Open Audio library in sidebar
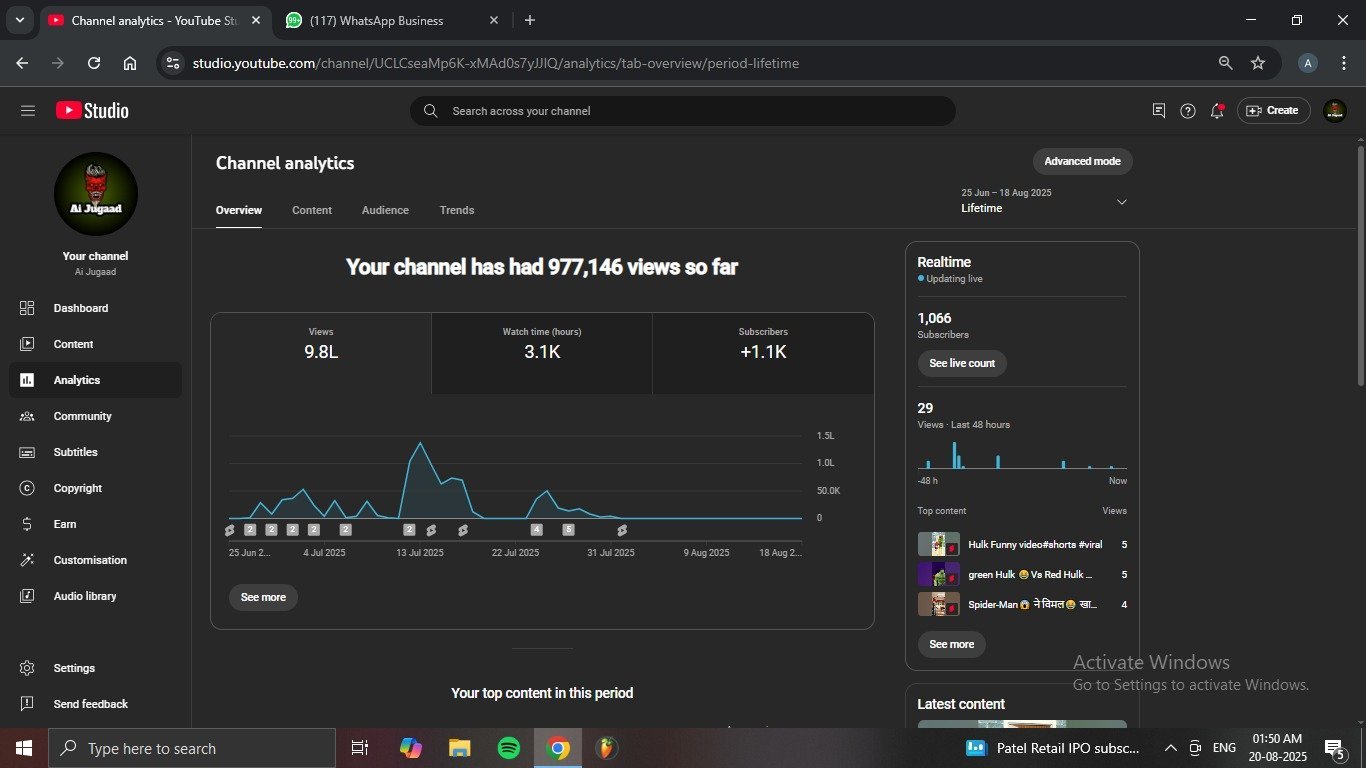This screenshot has width=1366, height=768. click(x=85, y=596)
